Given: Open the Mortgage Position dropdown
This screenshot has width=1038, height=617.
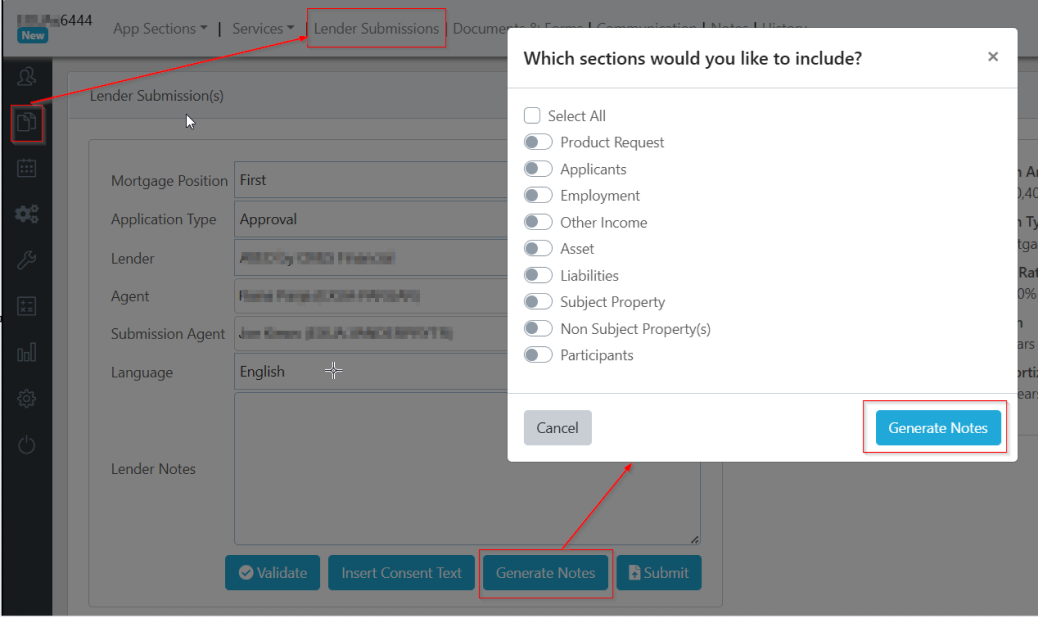Looking at the screenshot, I should pos(370,180).
